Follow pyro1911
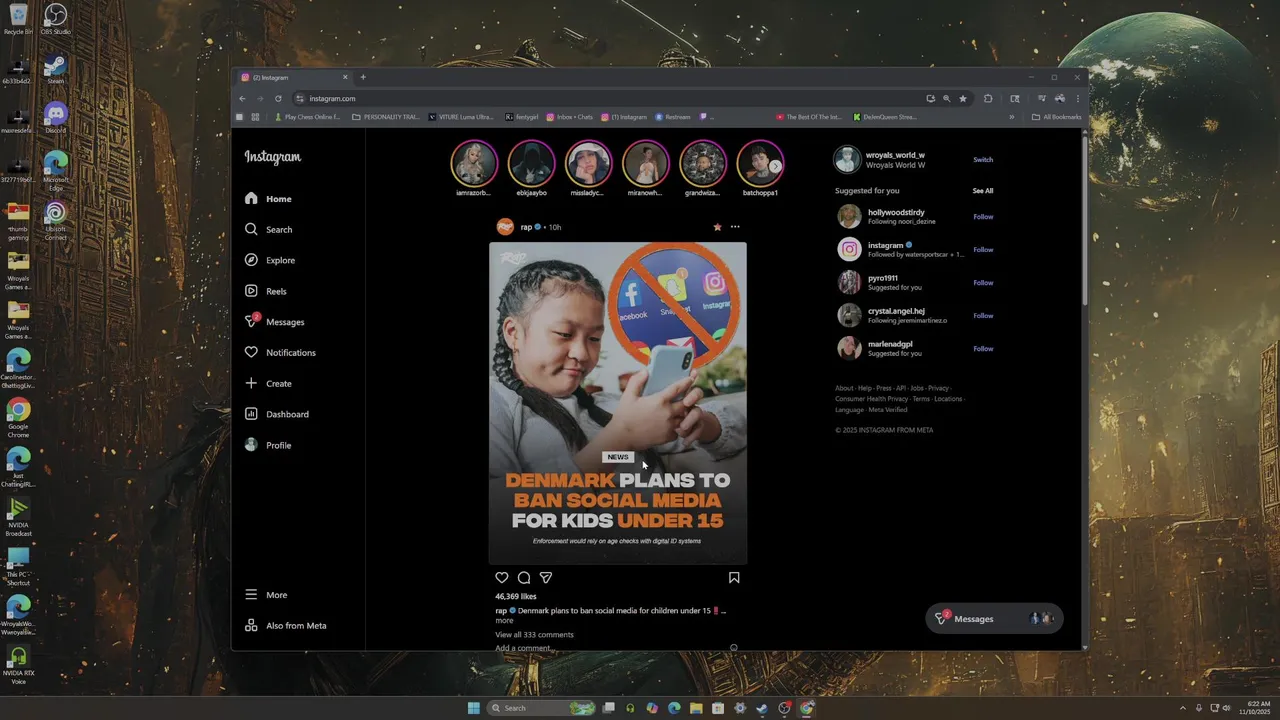Screen dimensions: 1280x720 pyautogui.click(x=983, y=283)
